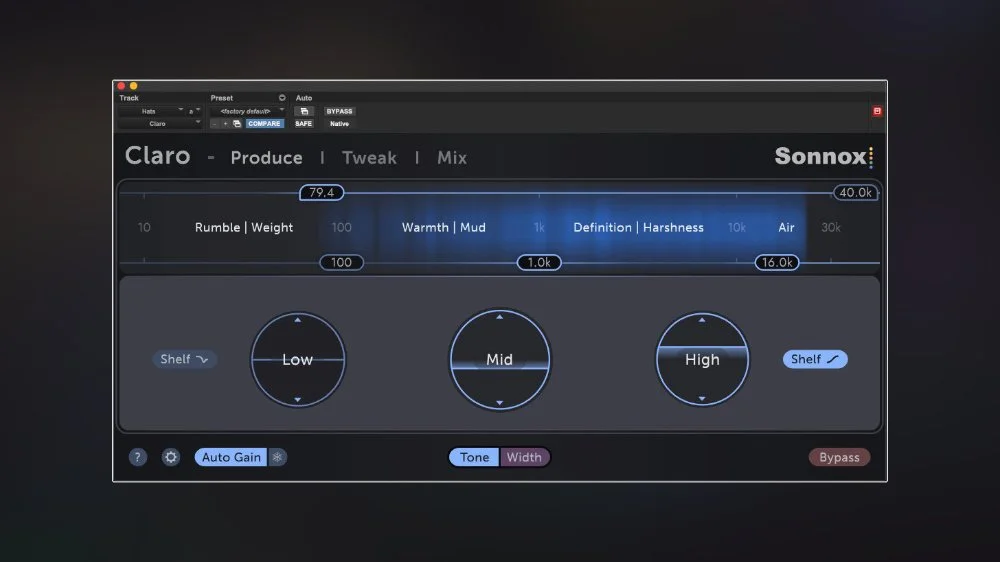The width and height of the screenshot is (1000, 562).
Task: Open the Hats track selector dropdown
Action: 151,111
